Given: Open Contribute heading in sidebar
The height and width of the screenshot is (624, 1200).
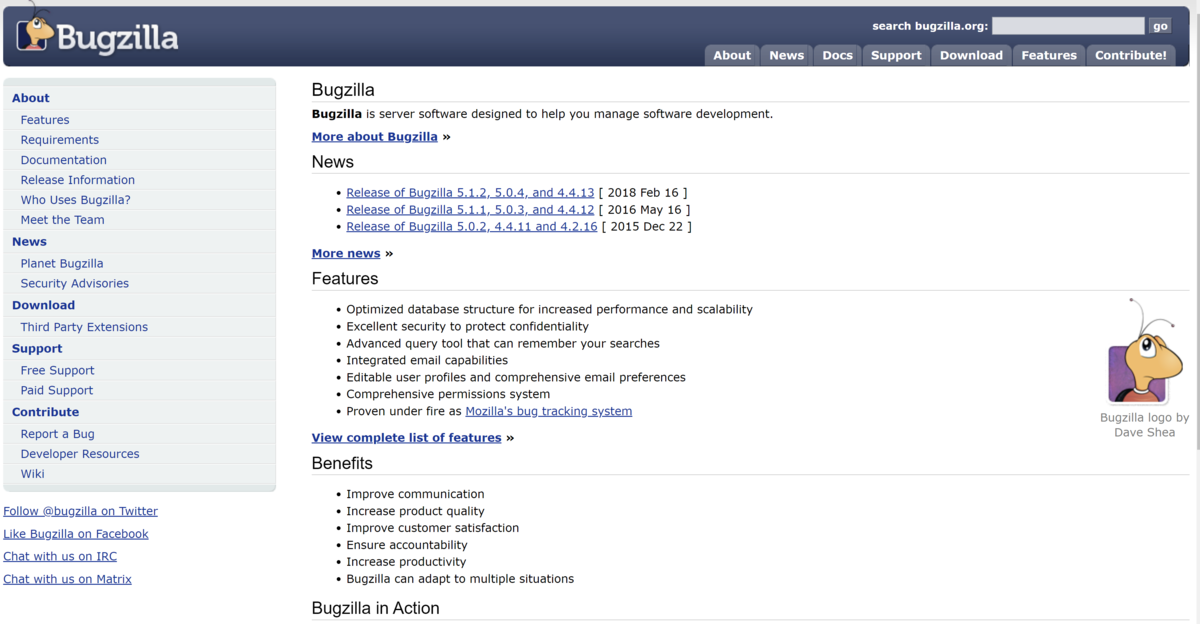Looking at the screenshot, I should pos(46,412).
